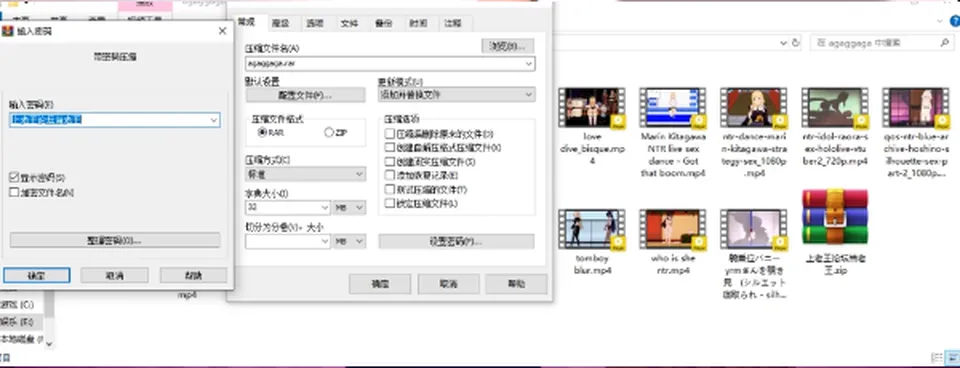960x368 pixels.
Task: Close the 输入密码 password dialog
Action: 222,31
